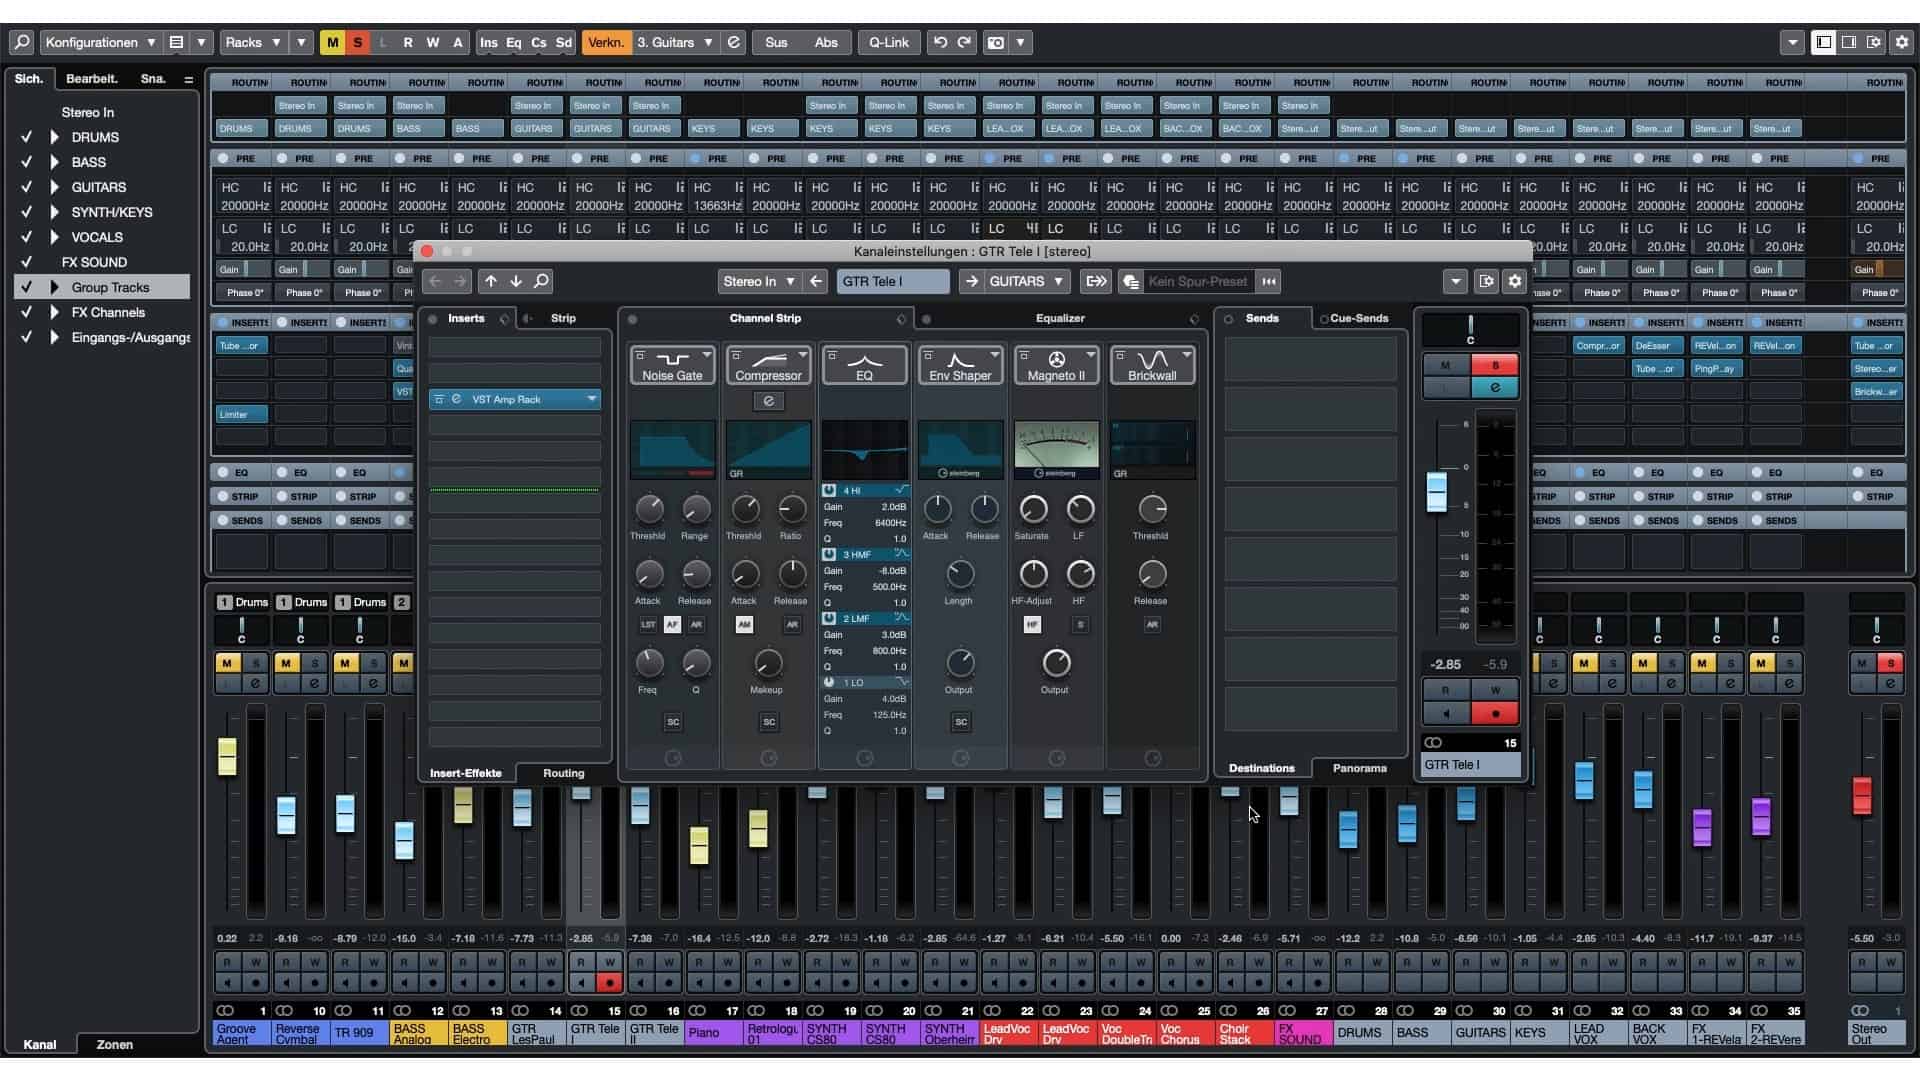Screen dimensions: 1920x1080
Task: Click Ins rack shortcut button
Action: pos(488,42)
